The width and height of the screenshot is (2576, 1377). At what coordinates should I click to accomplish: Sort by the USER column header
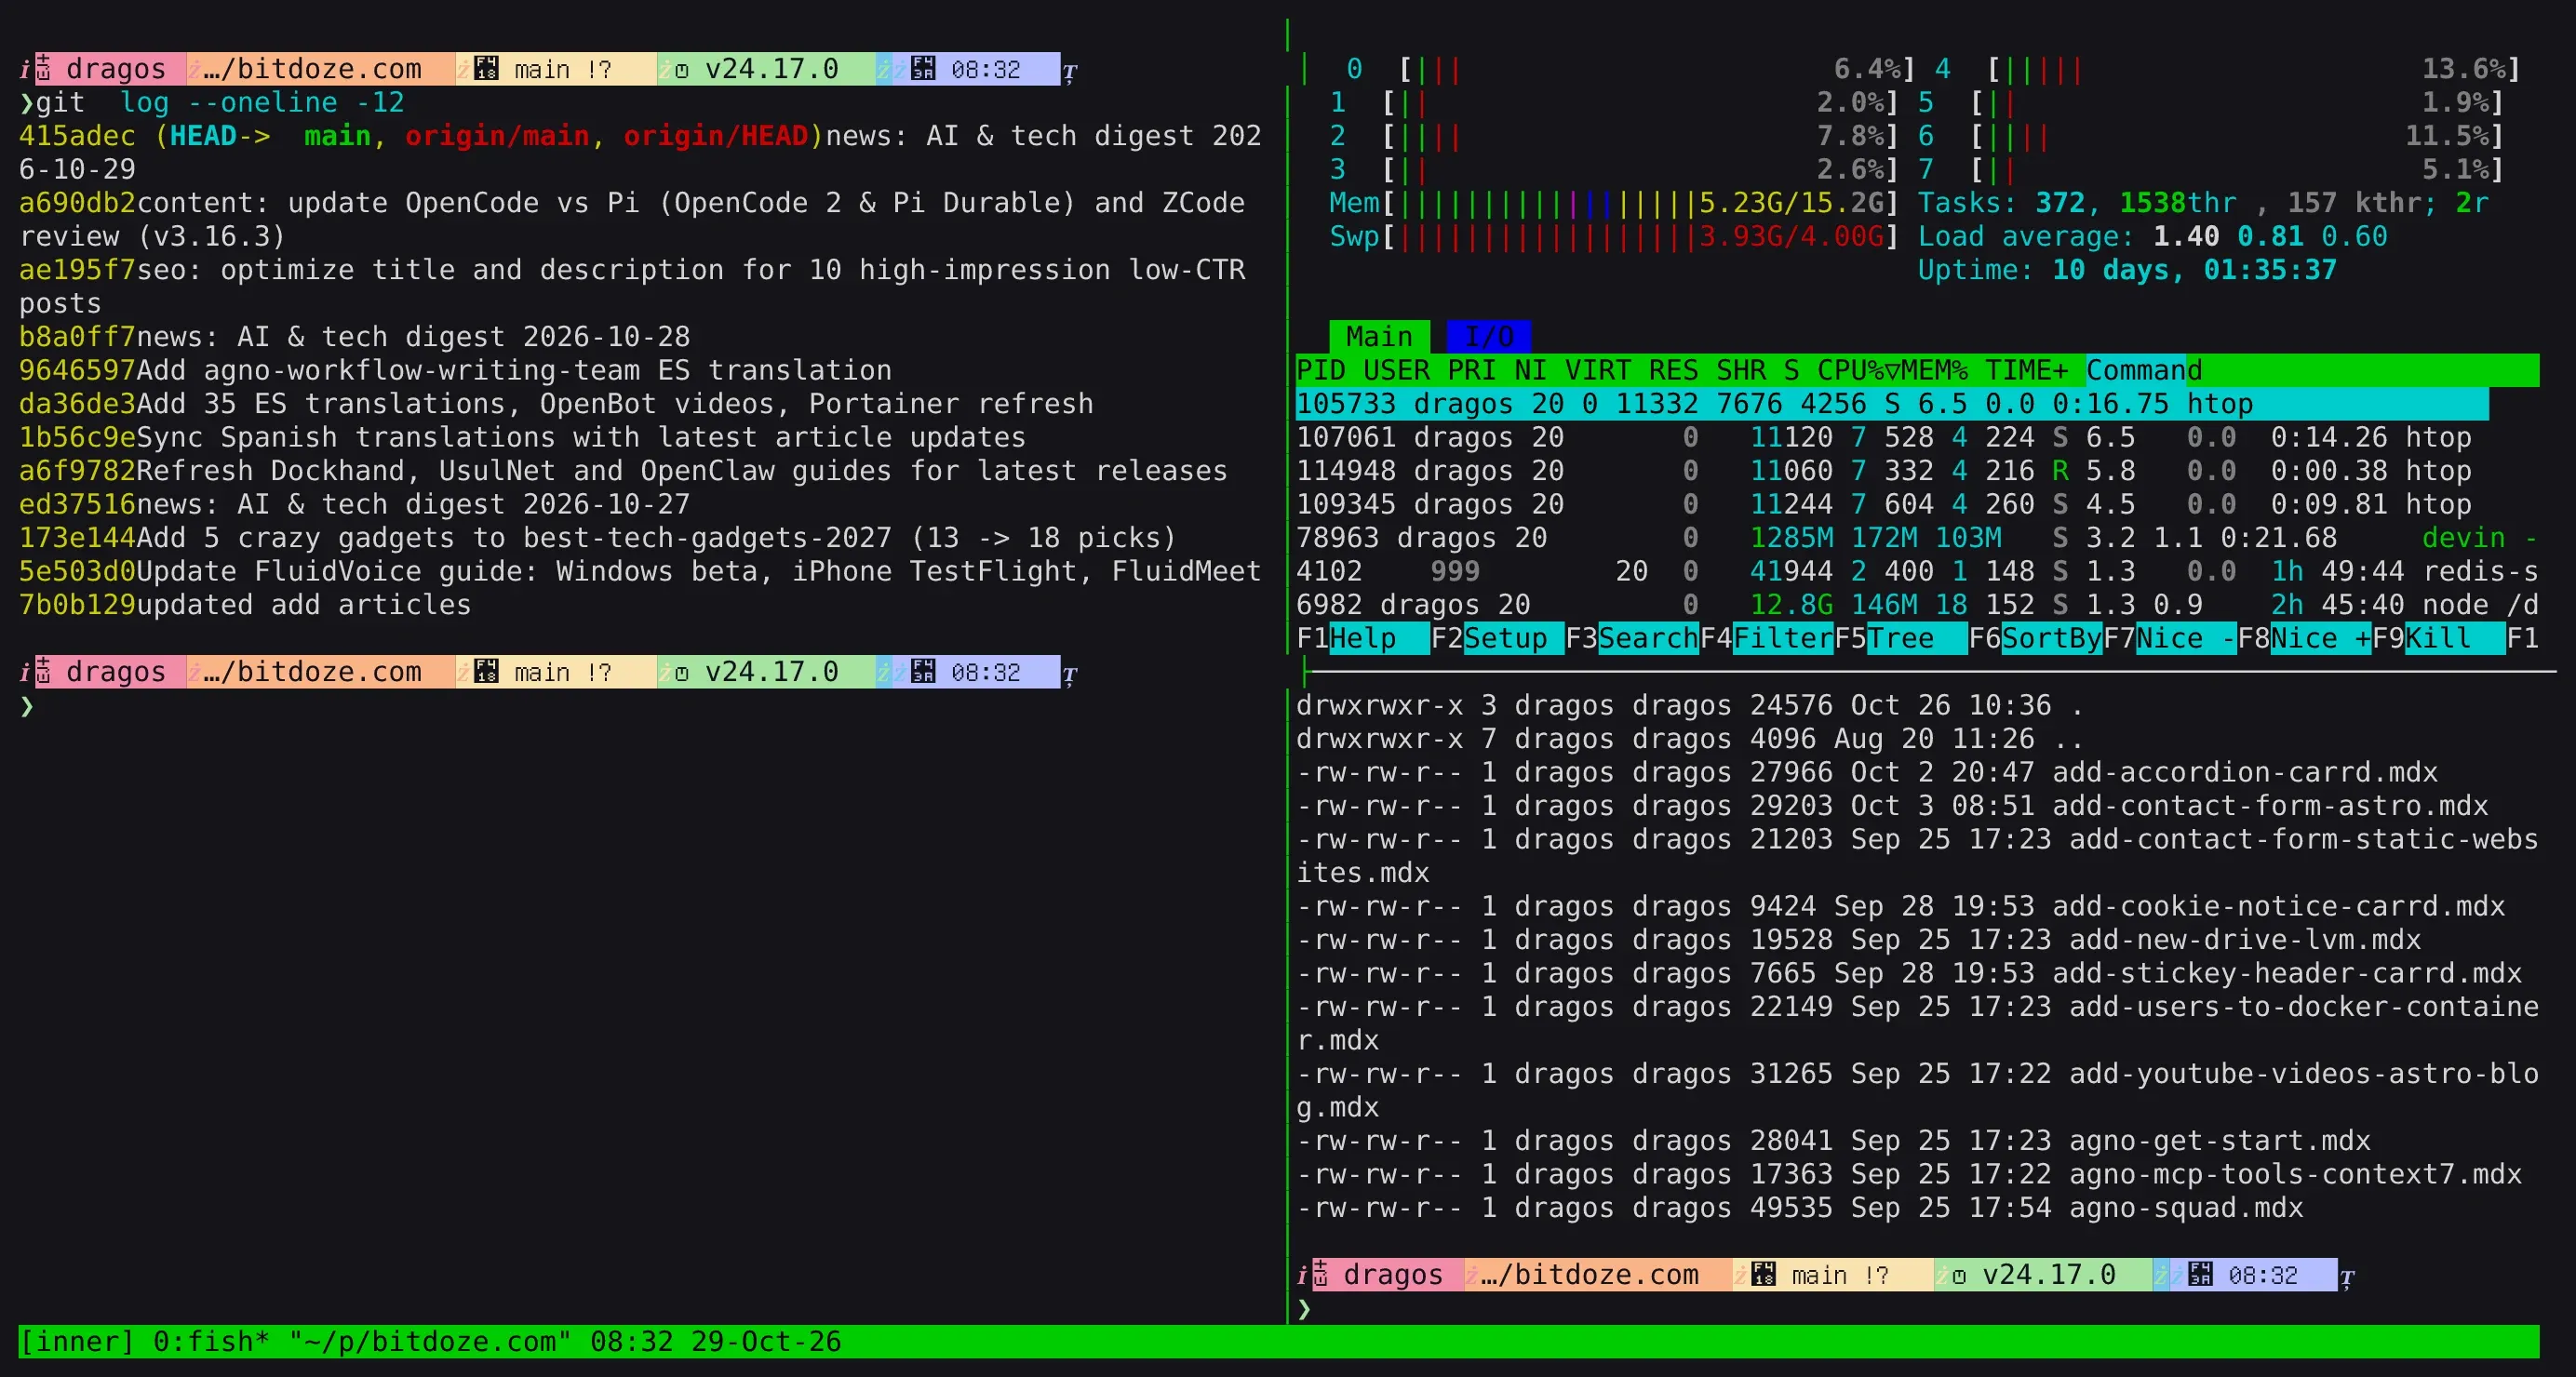coord(1396,371)
